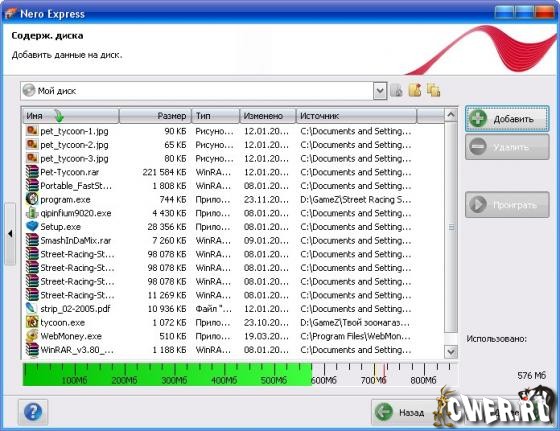The image size is (560, 431).
Task: Select the WebMoney.exe file icon
Action: tap(32, 336)
